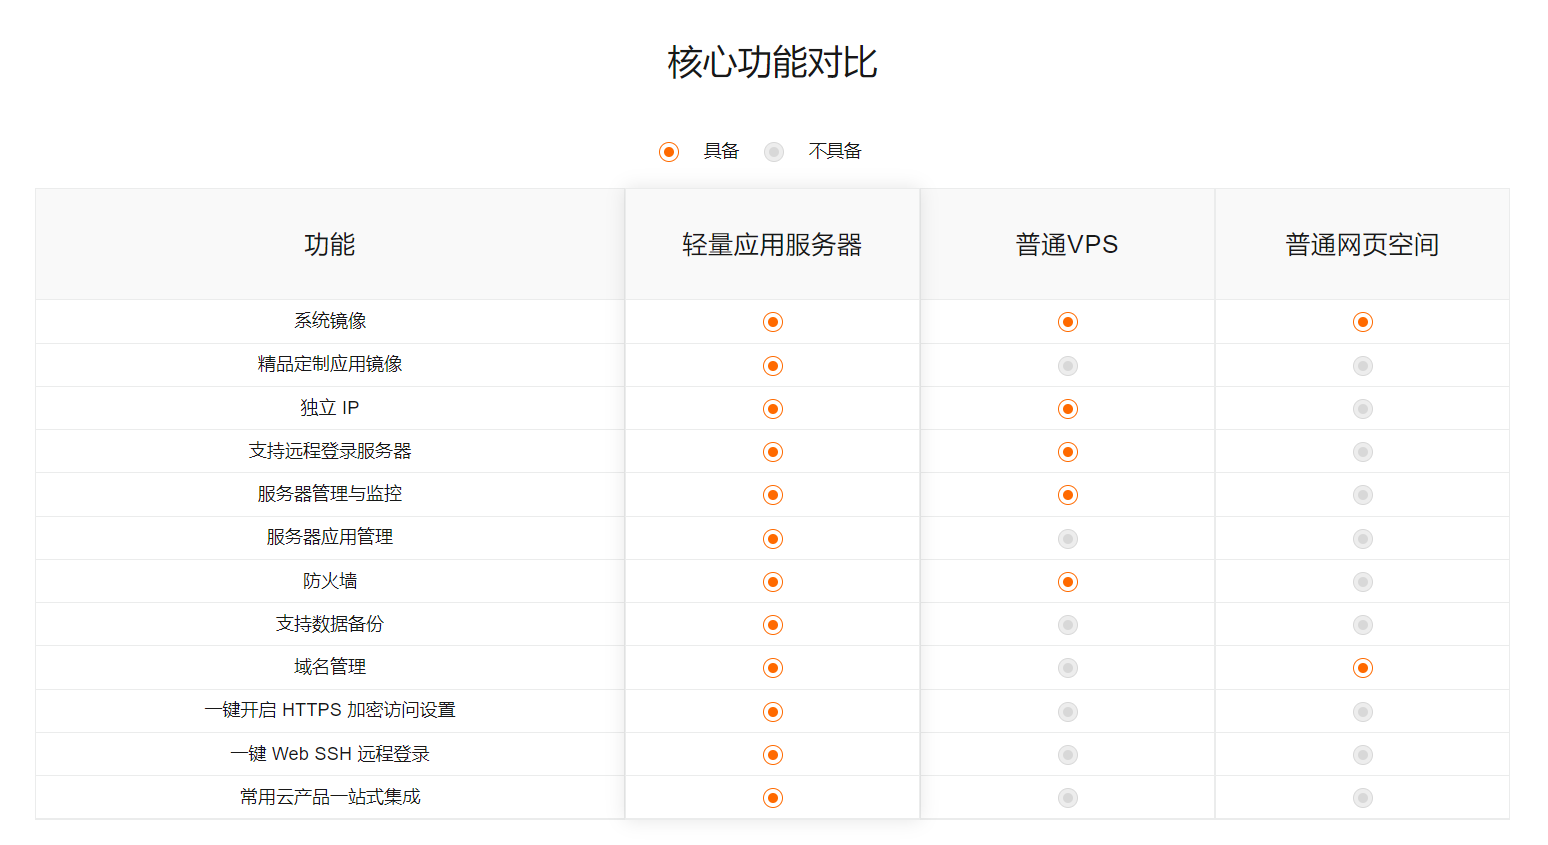
Task: Click 支持远程登录服务器 indicator under 轻量应用服务器
Action: [773, 452]
